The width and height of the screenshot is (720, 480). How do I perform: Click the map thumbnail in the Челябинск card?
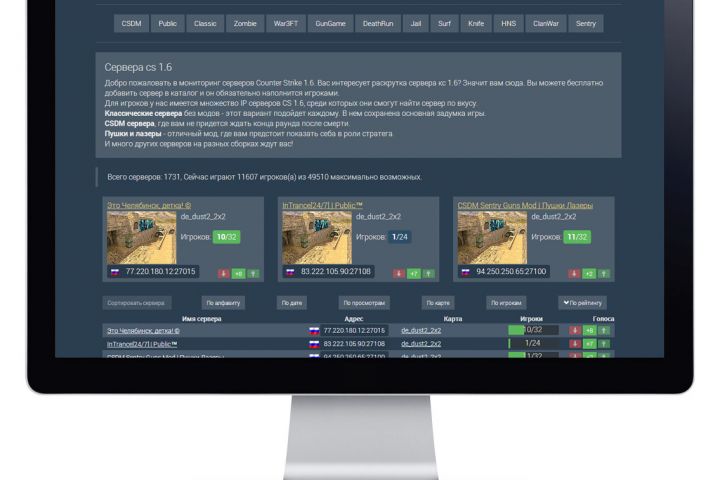(141, 237)
